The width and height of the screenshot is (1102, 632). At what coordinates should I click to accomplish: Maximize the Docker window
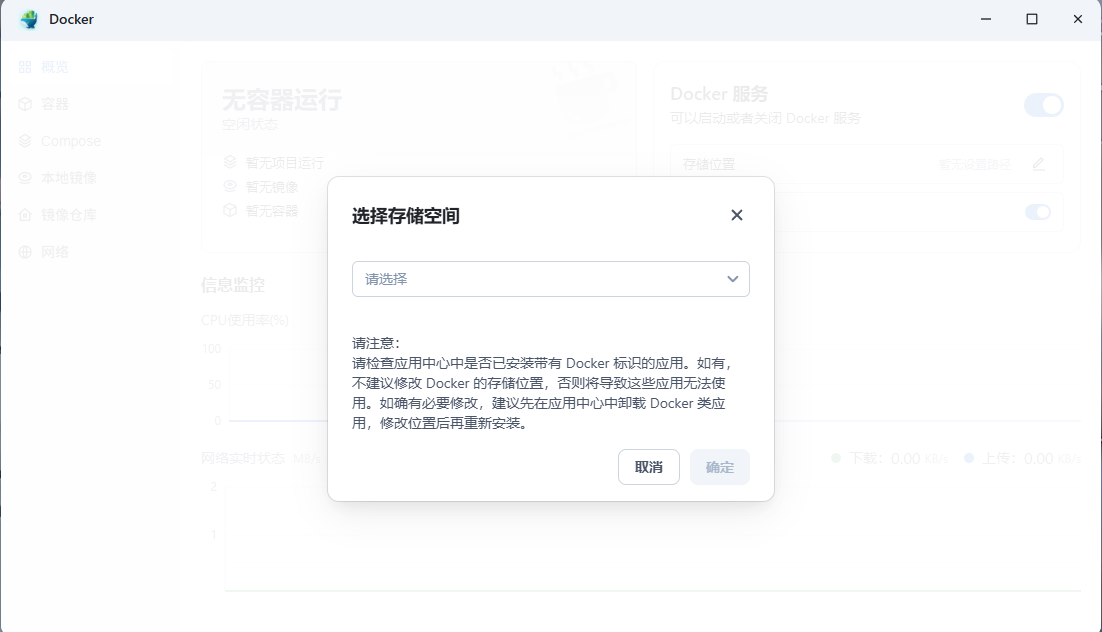[1032, 19]
